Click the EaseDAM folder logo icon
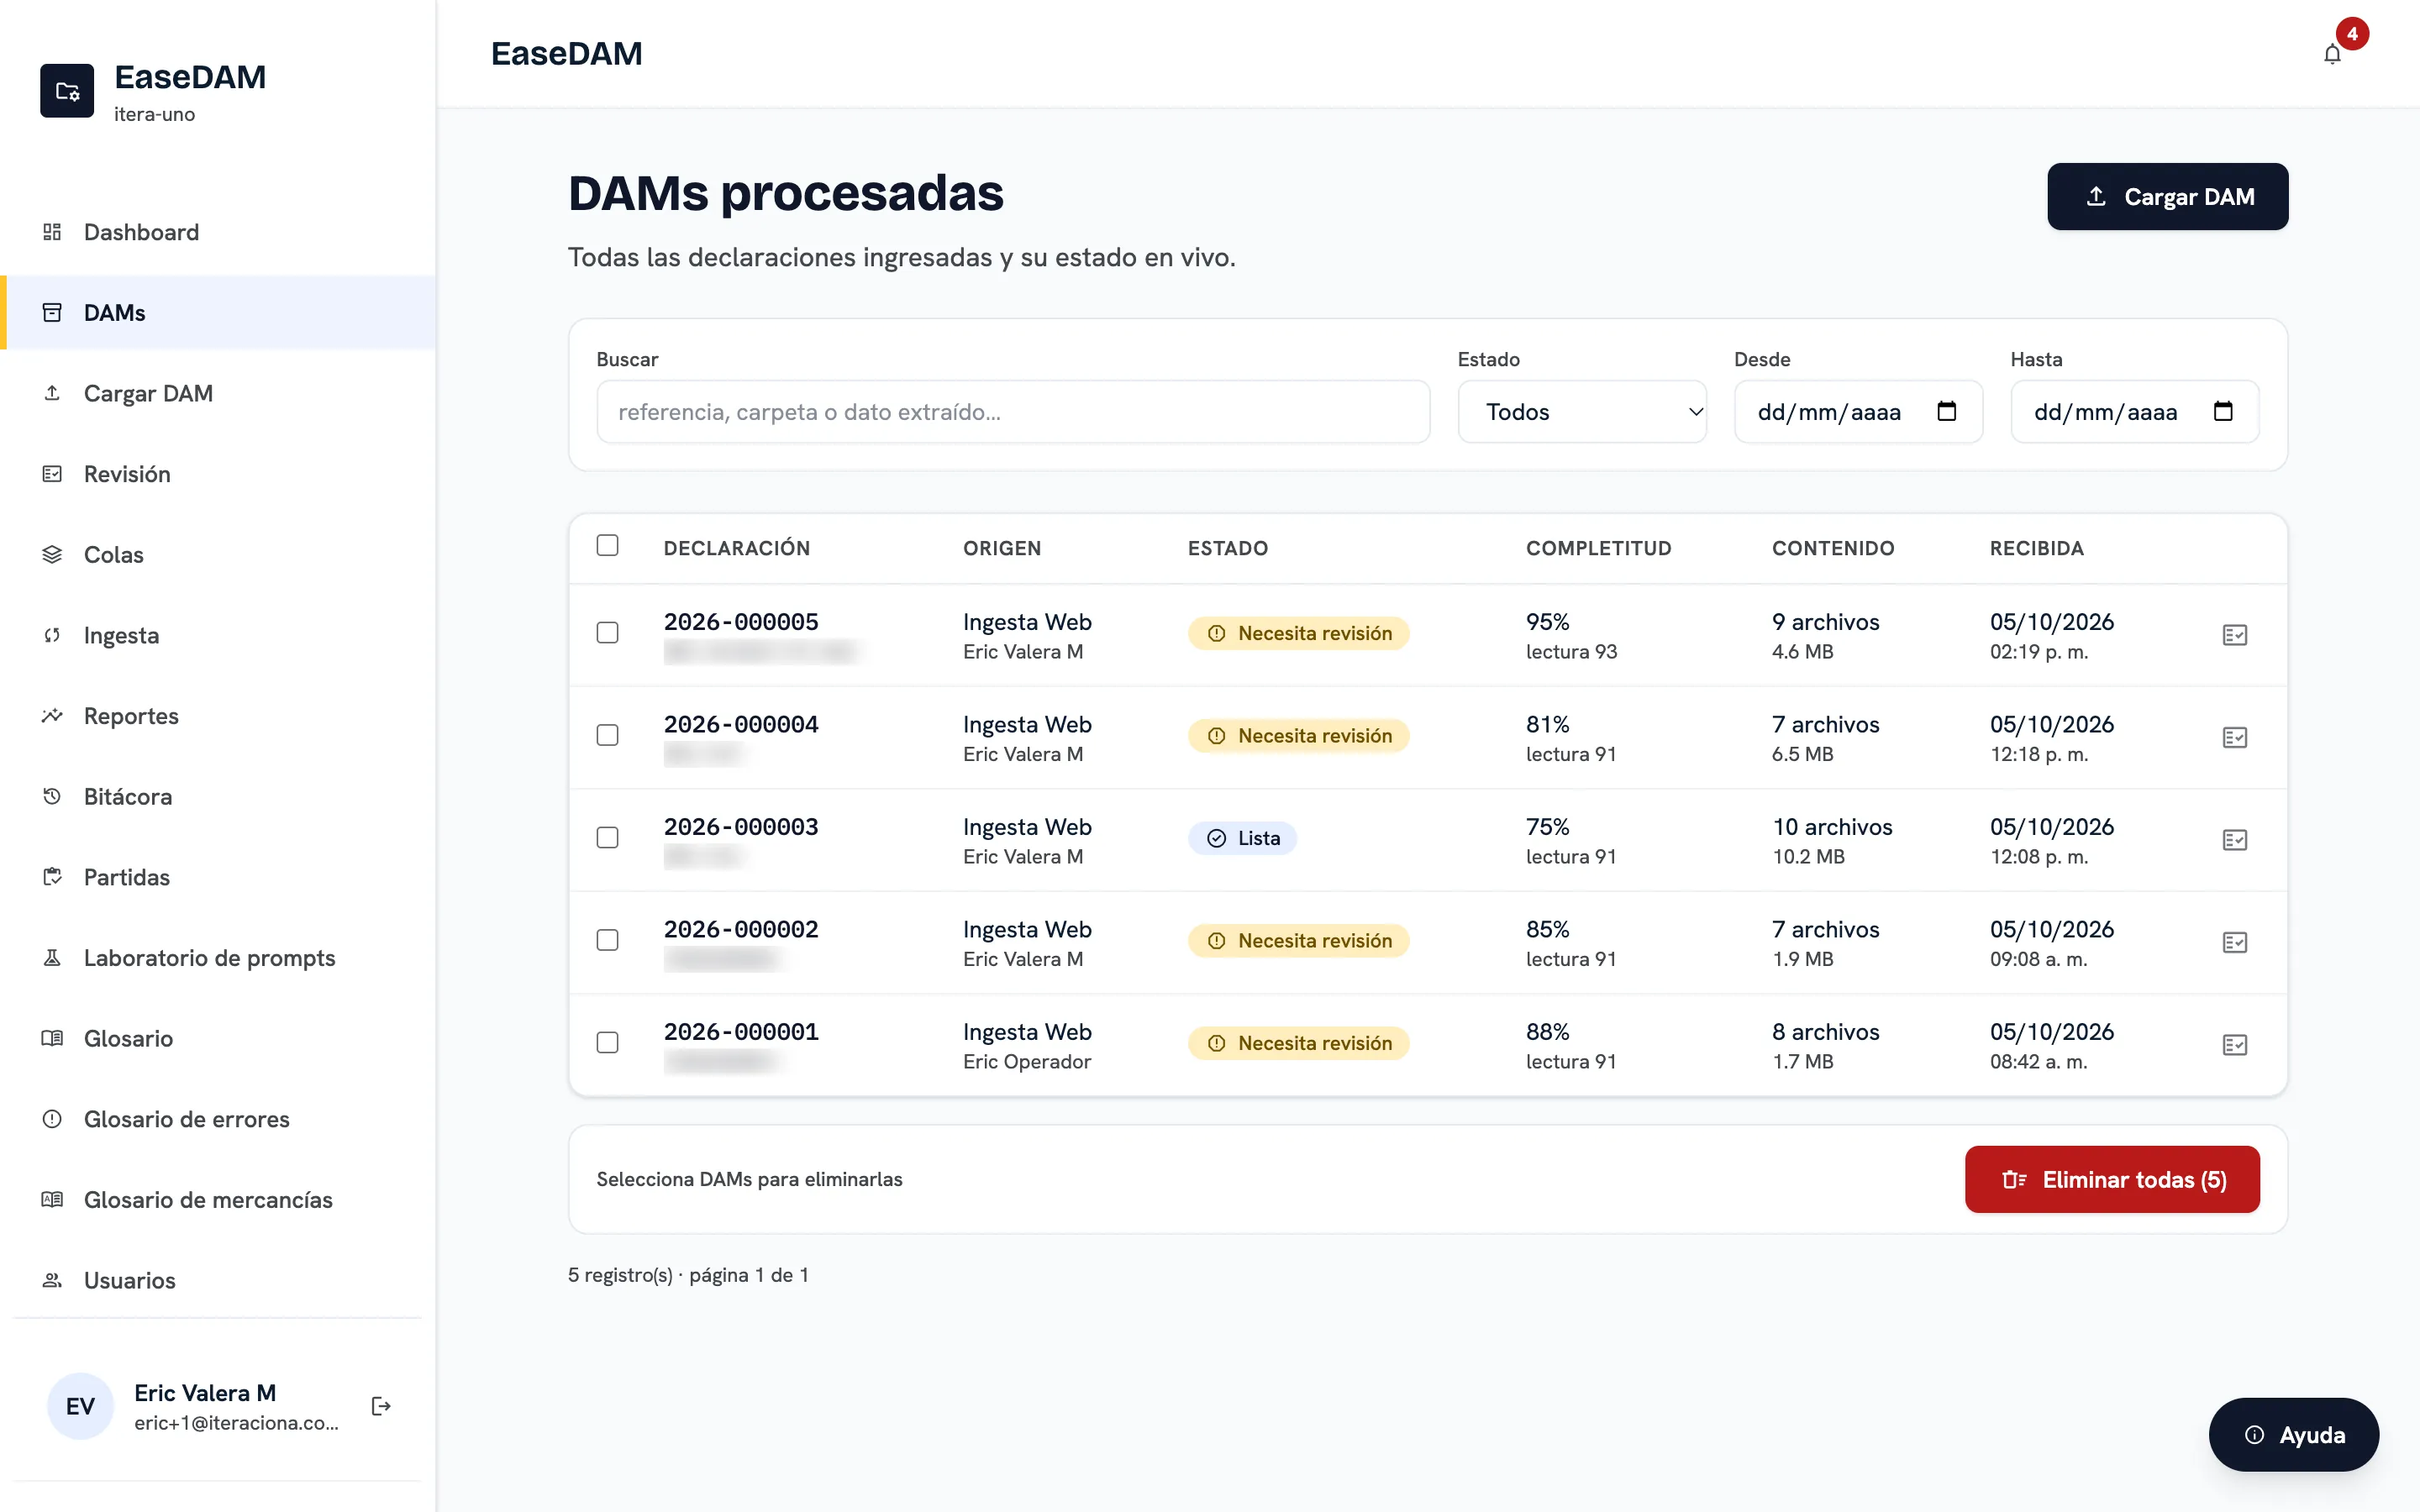This screenshot has width=2420, height=1512. (67, 91)
